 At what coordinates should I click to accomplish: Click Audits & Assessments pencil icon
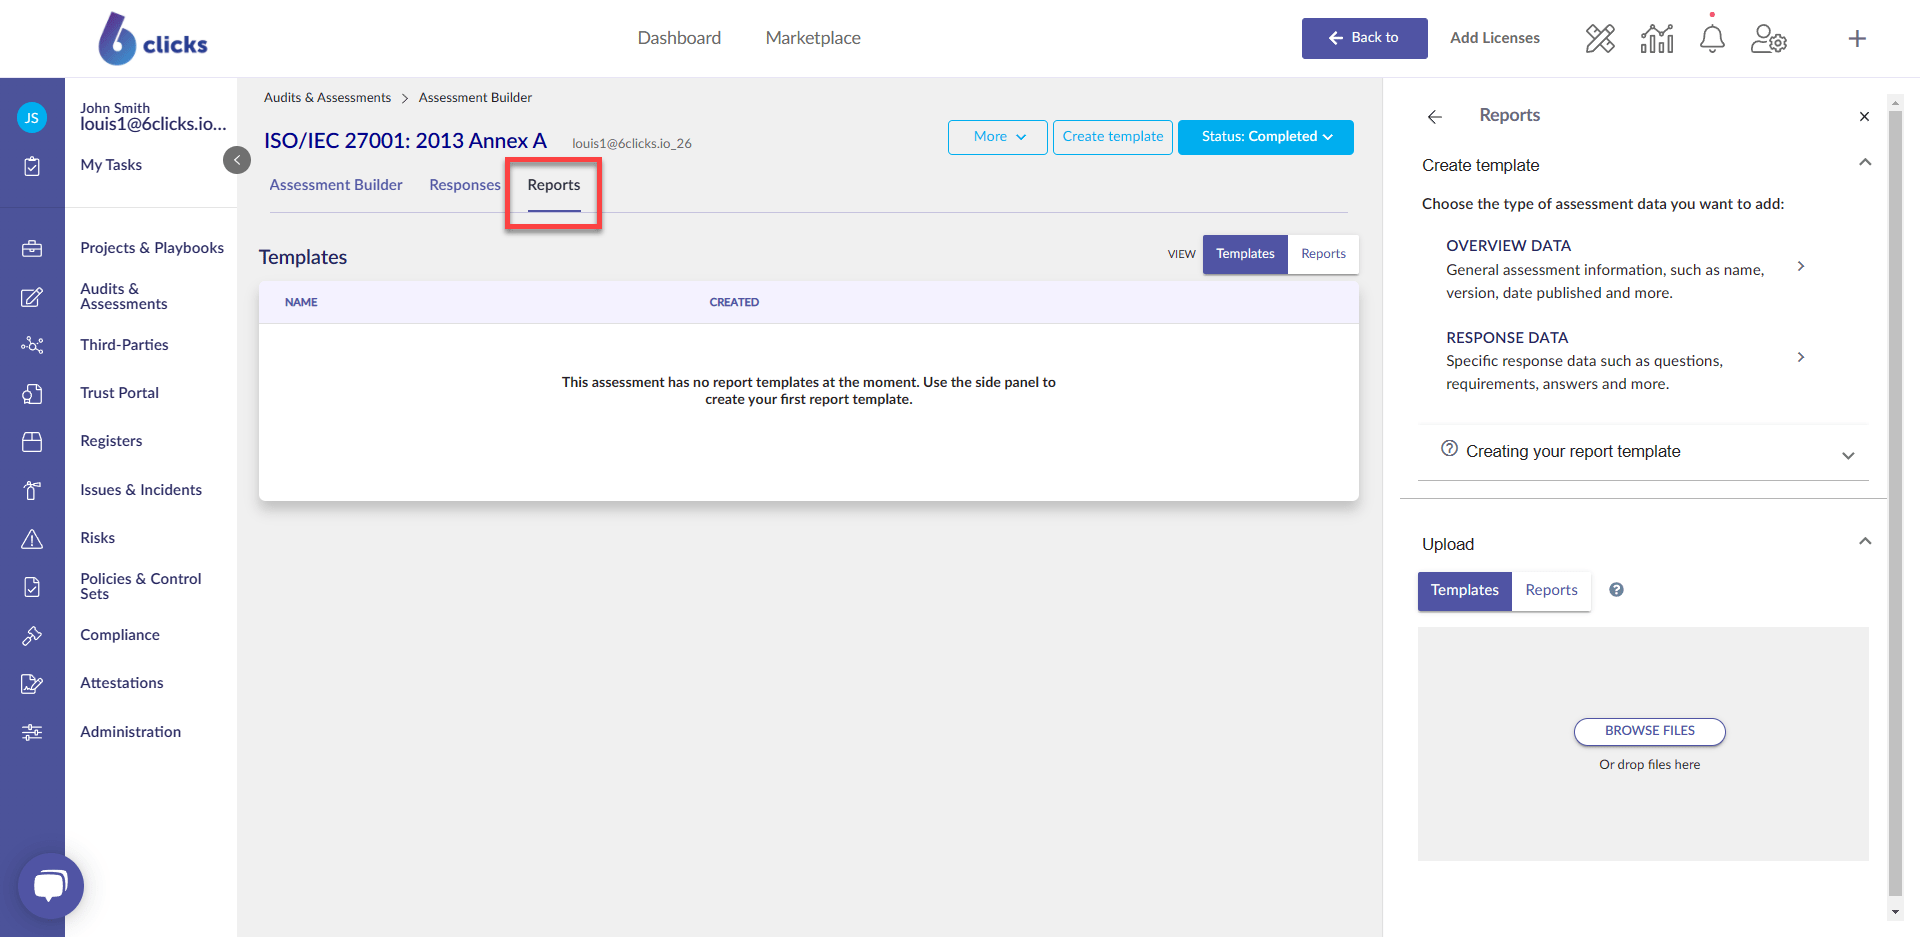point(32,297)
